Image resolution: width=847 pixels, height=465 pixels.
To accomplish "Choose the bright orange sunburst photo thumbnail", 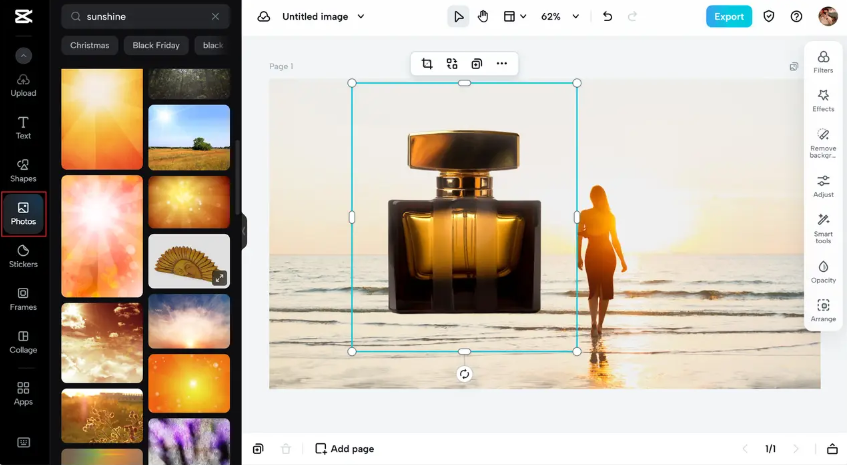I will (102, 119).
